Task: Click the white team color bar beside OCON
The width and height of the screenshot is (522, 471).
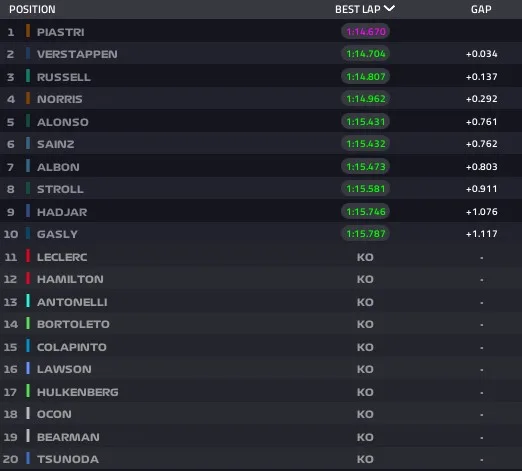Action: click(x=28, y=413)
